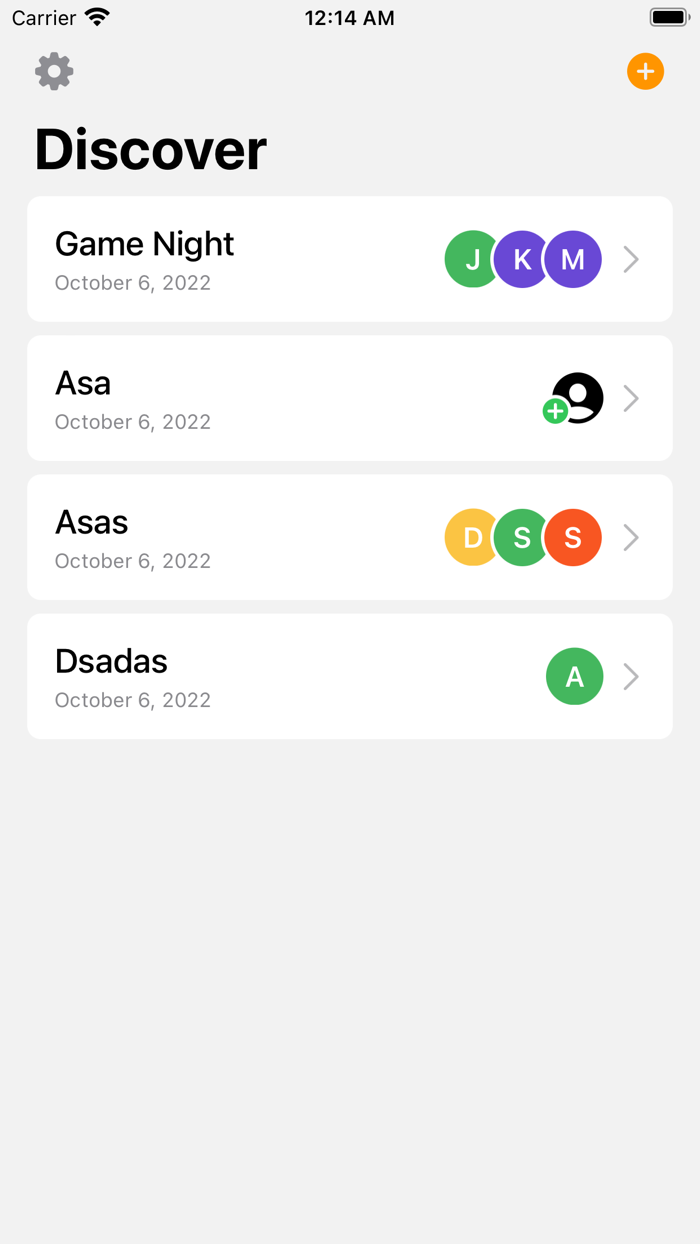Tap the orange plus button to create event
The width and height of the screenshot is (700, 1244).
(645, 71)
